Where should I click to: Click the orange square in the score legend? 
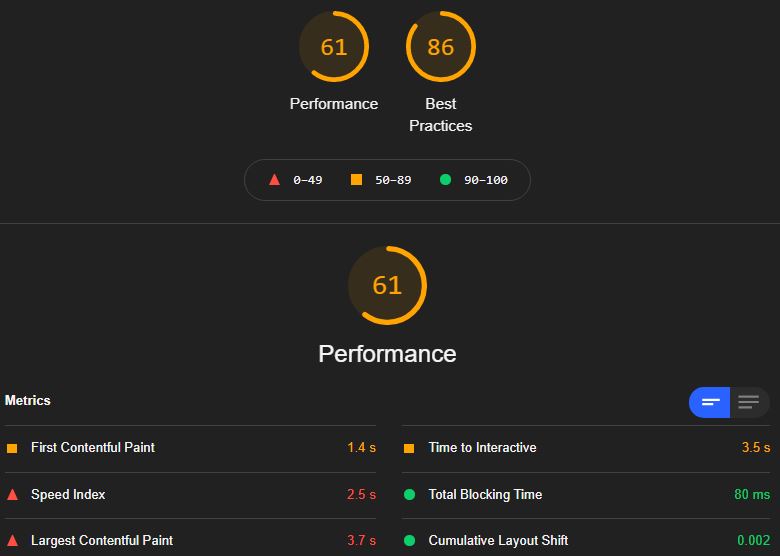coord(356,180)
